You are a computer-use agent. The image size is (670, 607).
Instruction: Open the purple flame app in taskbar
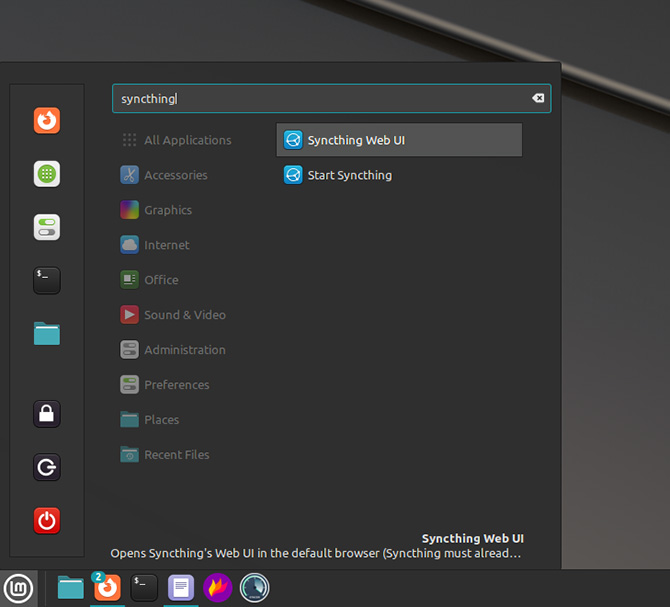coord(217,588)
